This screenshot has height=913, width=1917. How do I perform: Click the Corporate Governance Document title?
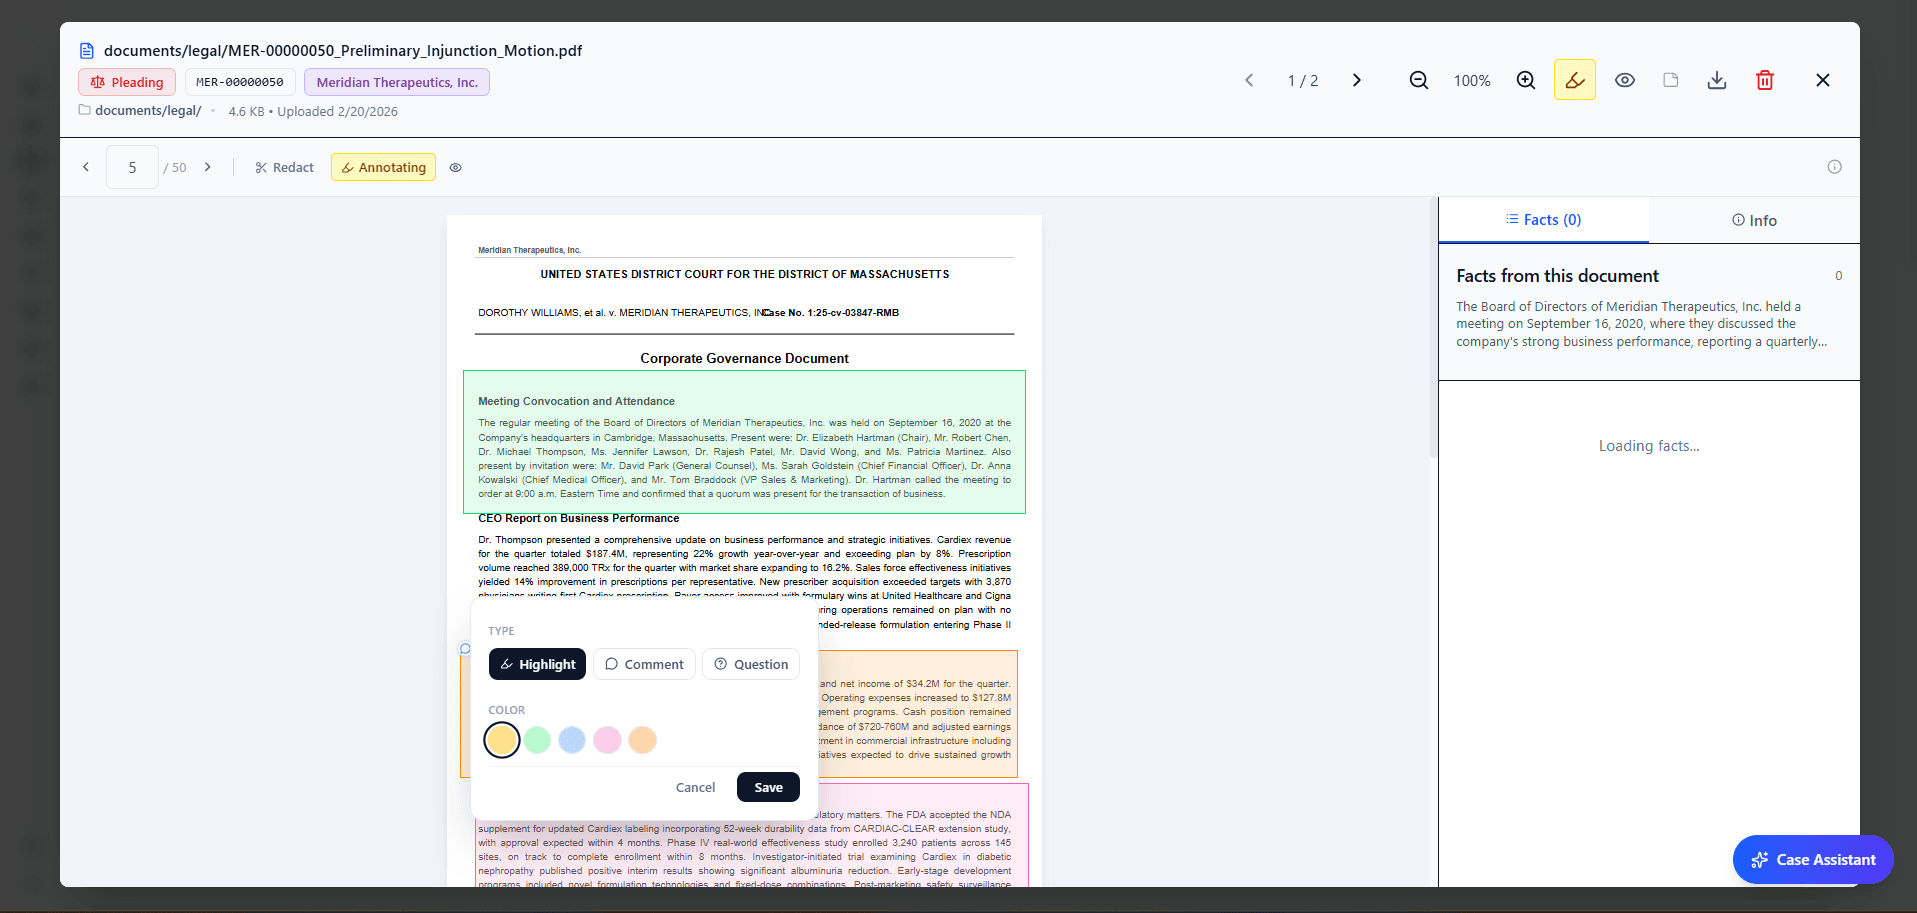tap(744, 358)
